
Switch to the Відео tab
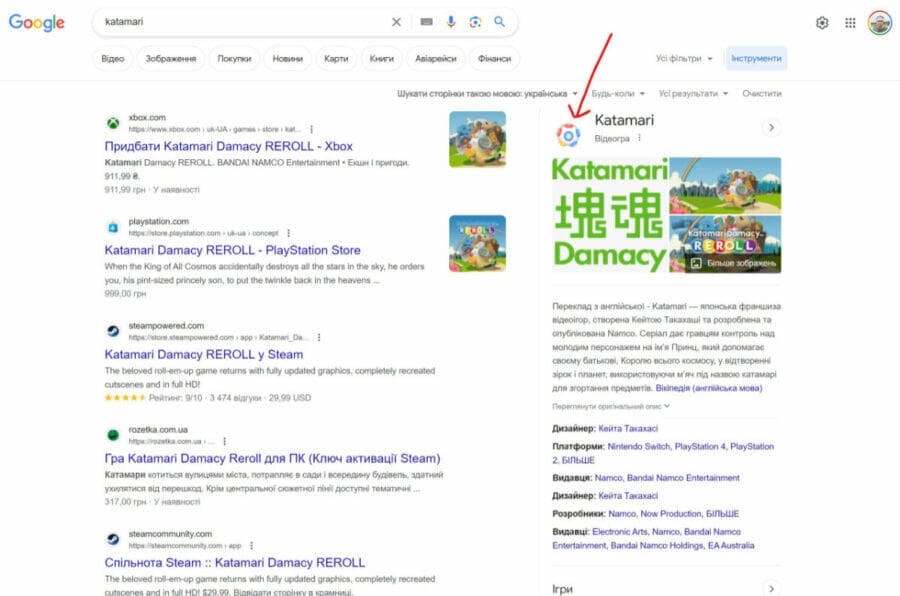(112, 59)
